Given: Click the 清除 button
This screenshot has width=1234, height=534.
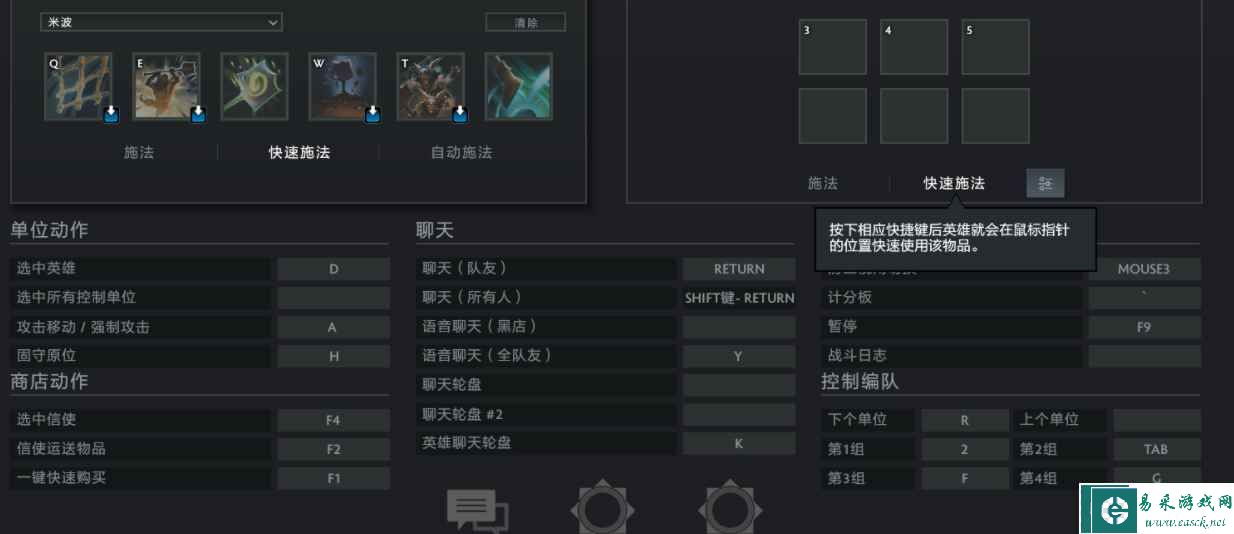Looking at the screenshot, I should point(525,22).
